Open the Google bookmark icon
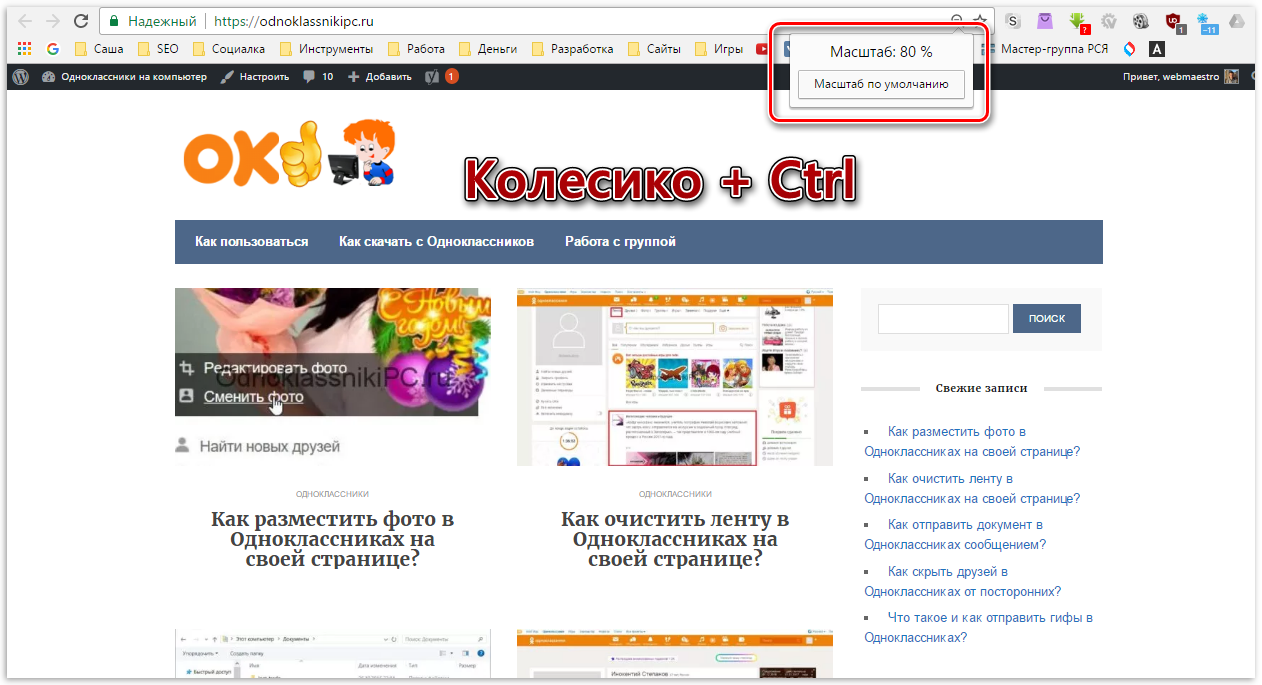 pos(52,48)
